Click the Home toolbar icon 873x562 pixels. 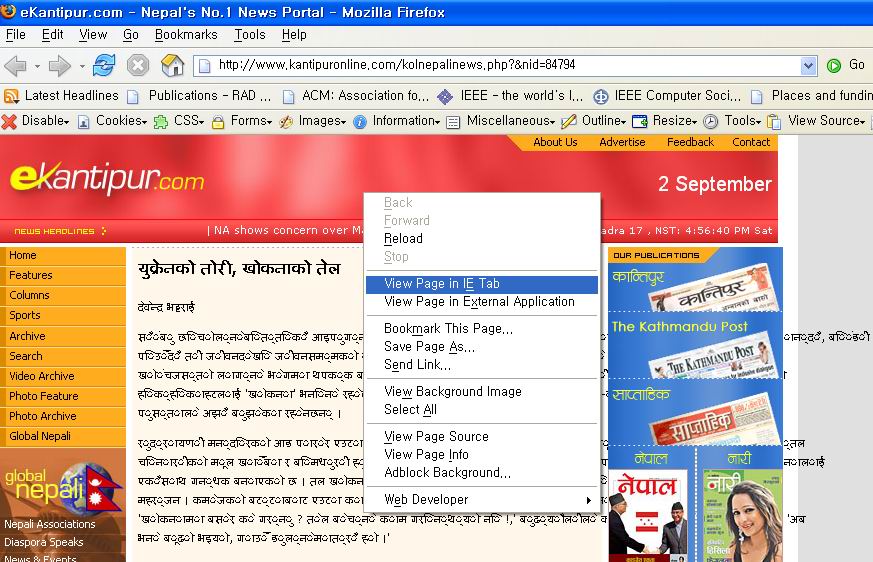click(x=172, y=66)
